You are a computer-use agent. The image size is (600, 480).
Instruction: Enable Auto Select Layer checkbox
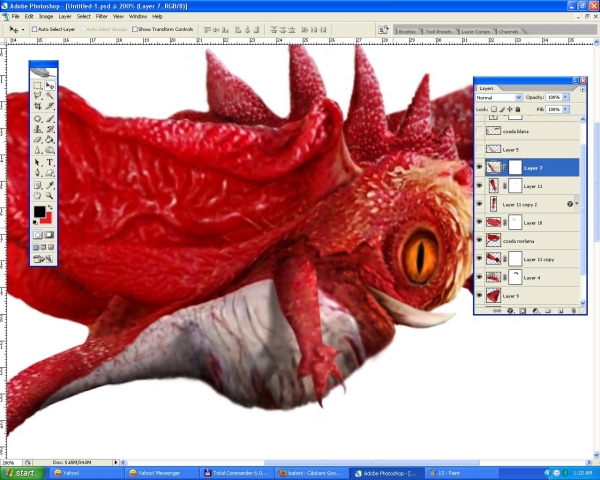[x=34, y=29]
